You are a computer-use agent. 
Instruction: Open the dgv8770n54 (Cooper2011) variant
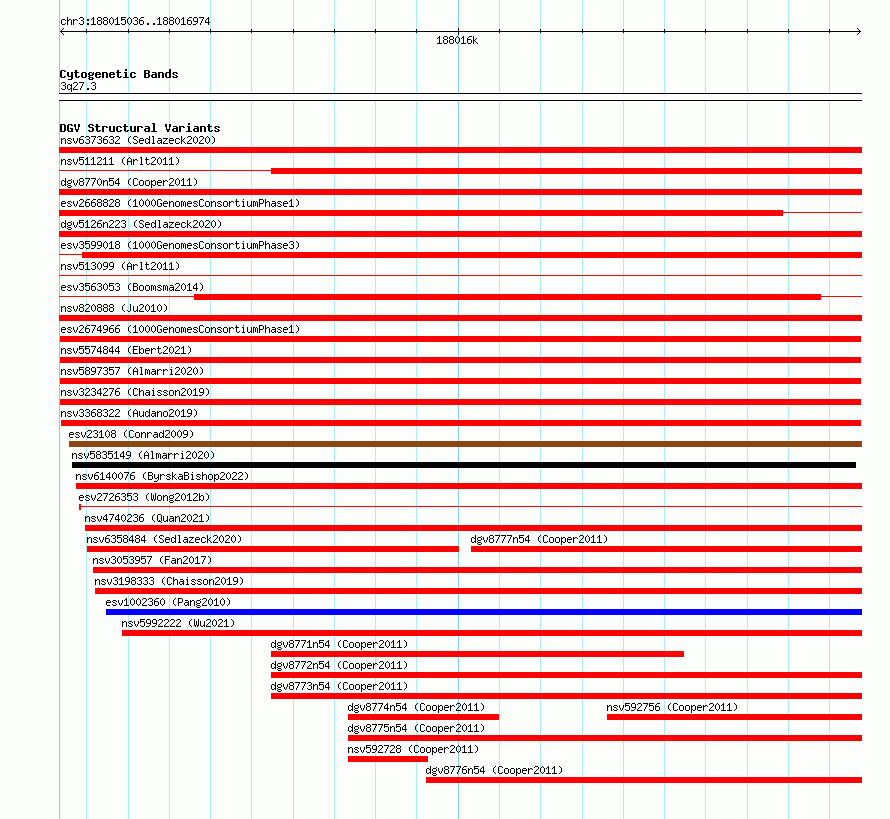(x=129, y=182)
